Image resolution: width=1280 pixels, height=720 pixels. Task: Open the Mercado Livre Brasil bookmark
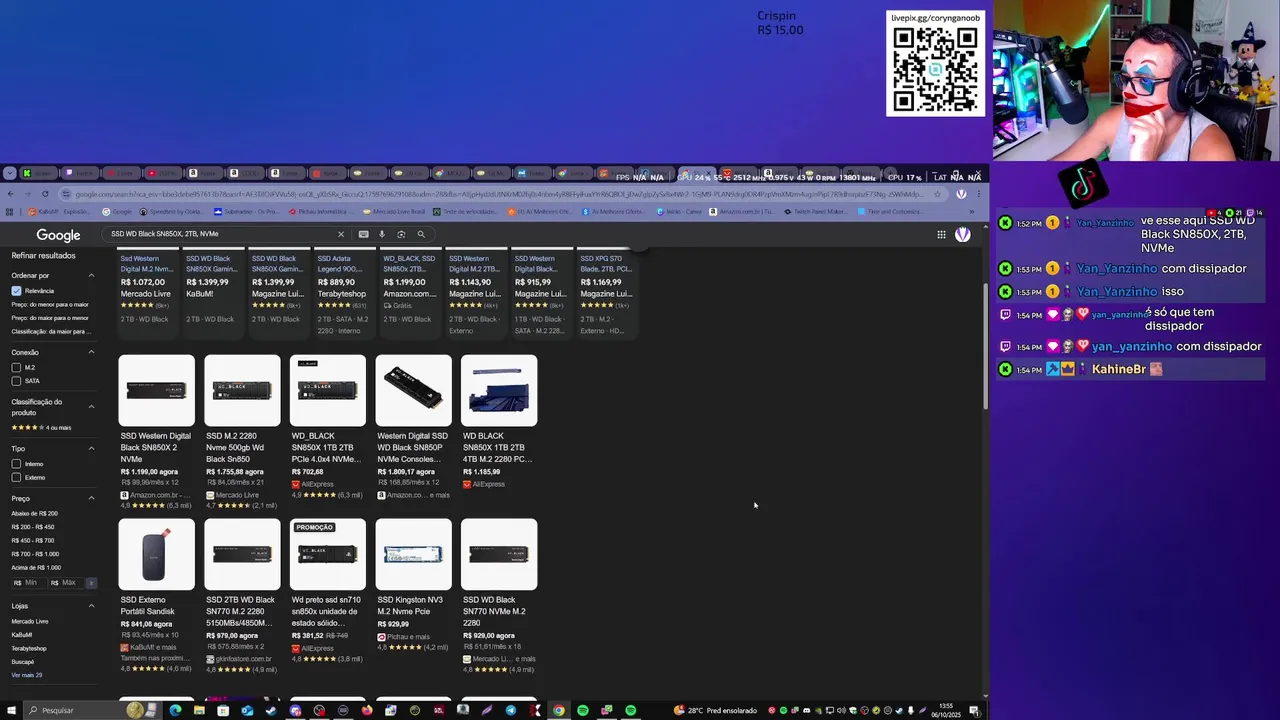[x=393, y=212]
